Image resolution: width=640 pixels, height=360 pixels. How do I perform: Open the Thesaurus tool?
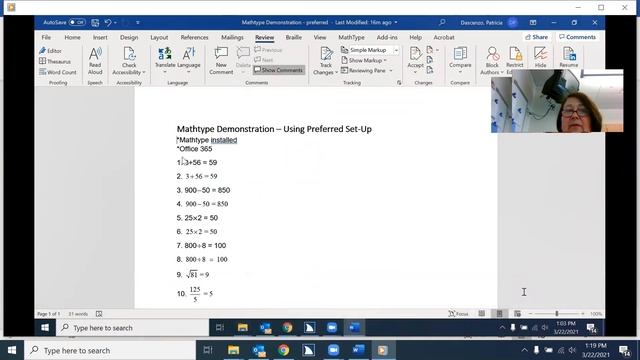point(55,61)
